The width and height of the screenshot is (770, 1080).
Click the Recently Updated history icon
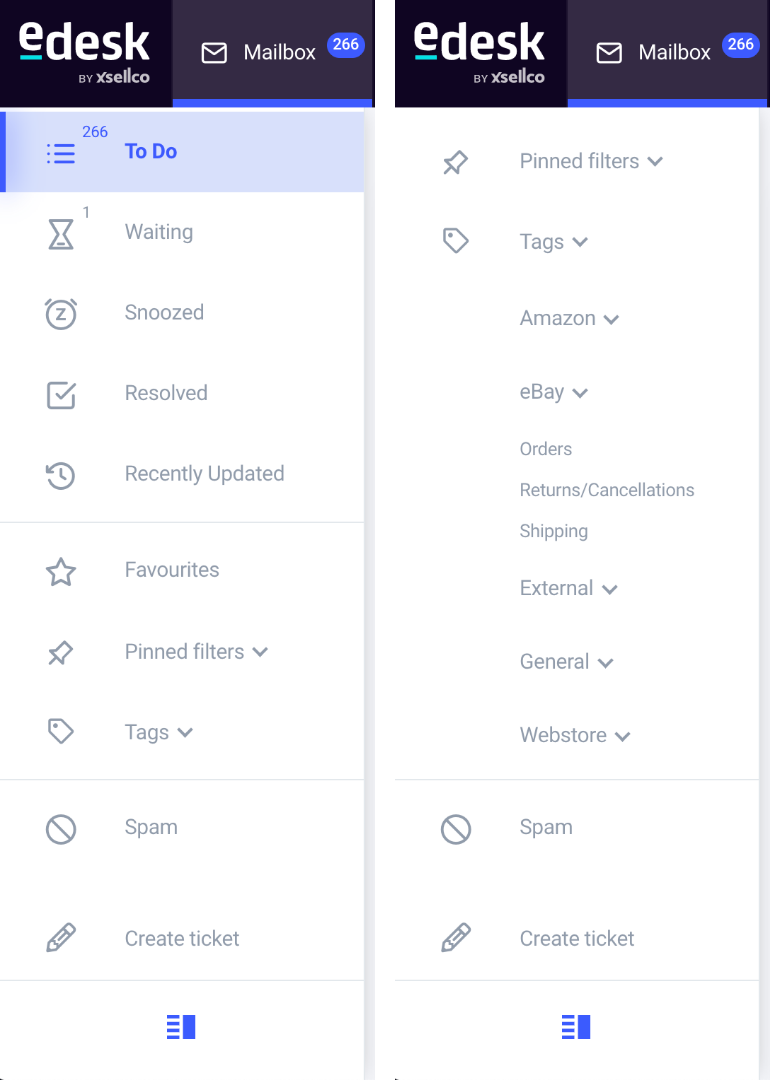(x=61, y=475)
